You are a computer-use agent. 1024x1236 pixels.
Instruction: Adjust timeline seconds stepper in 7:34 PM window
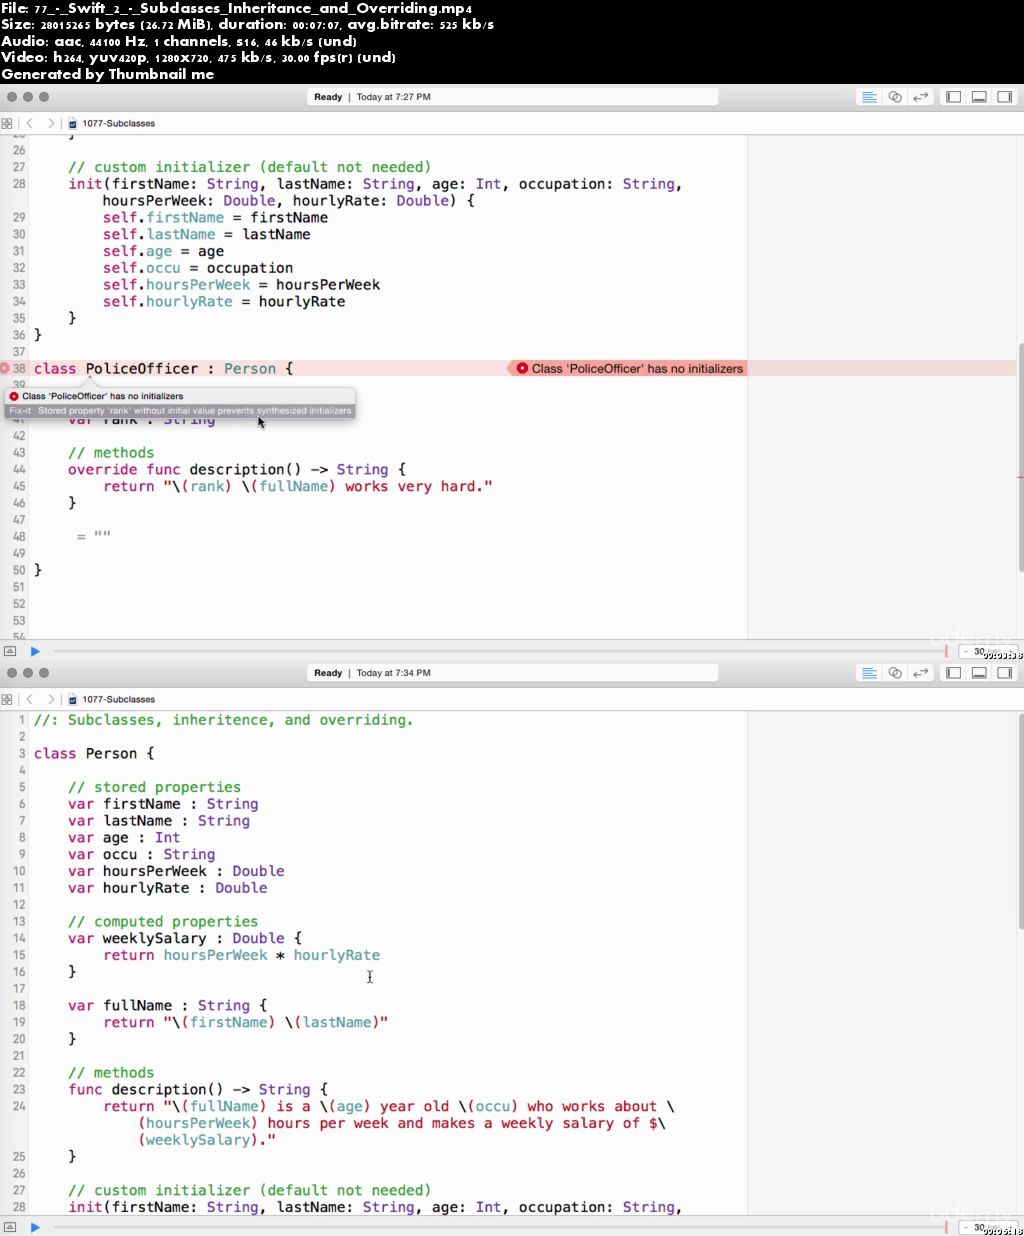(x=990, y=1228)
